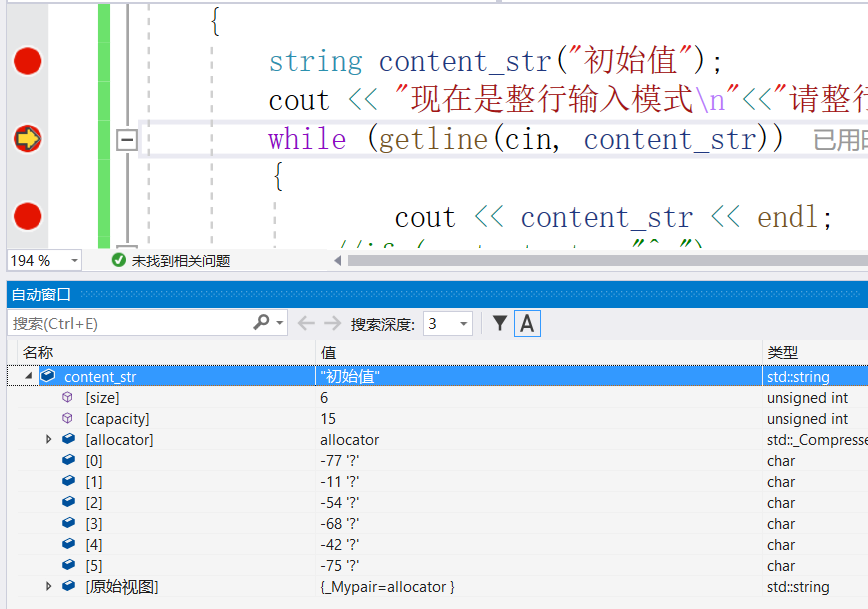Click endl in the cout statement
The height and width of the screenshot is (609, 868).
point(787,217)
